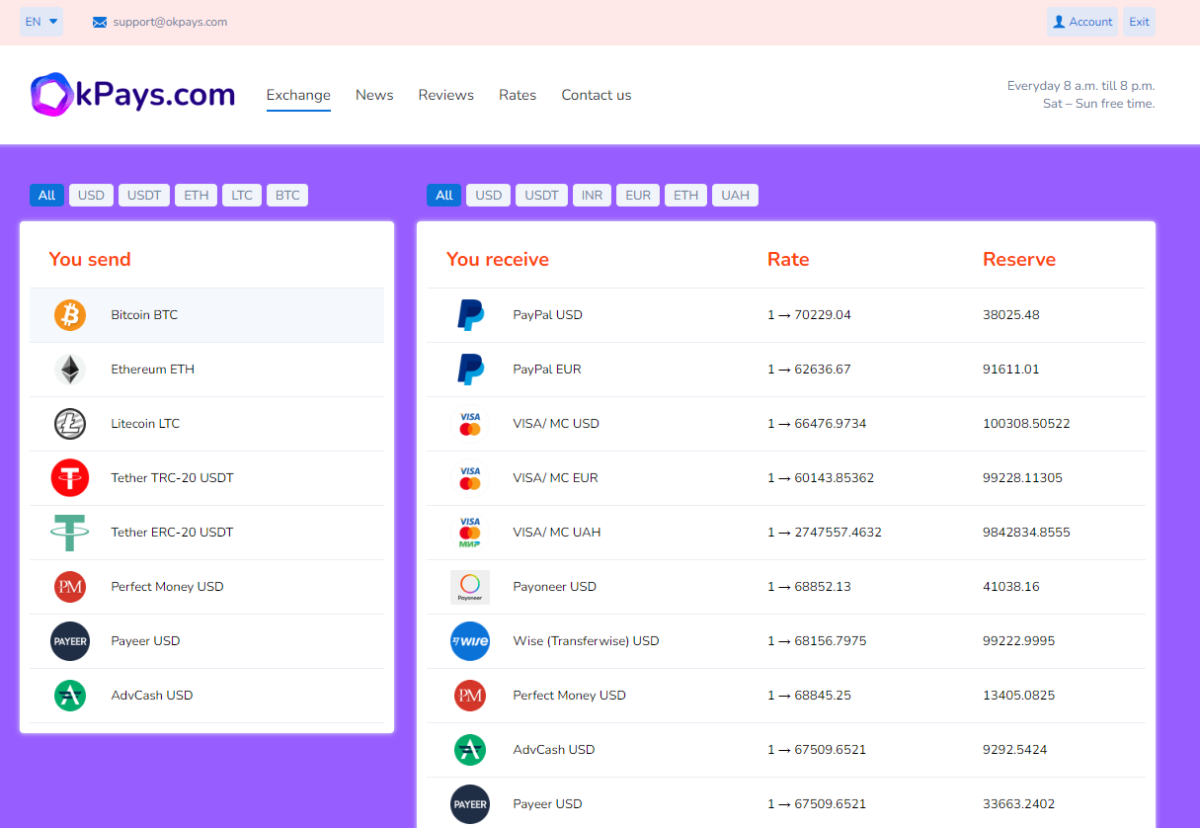The image size is (1200, 828).
Task: Click the PayPal USD logo icon
Action: [470, 315]
